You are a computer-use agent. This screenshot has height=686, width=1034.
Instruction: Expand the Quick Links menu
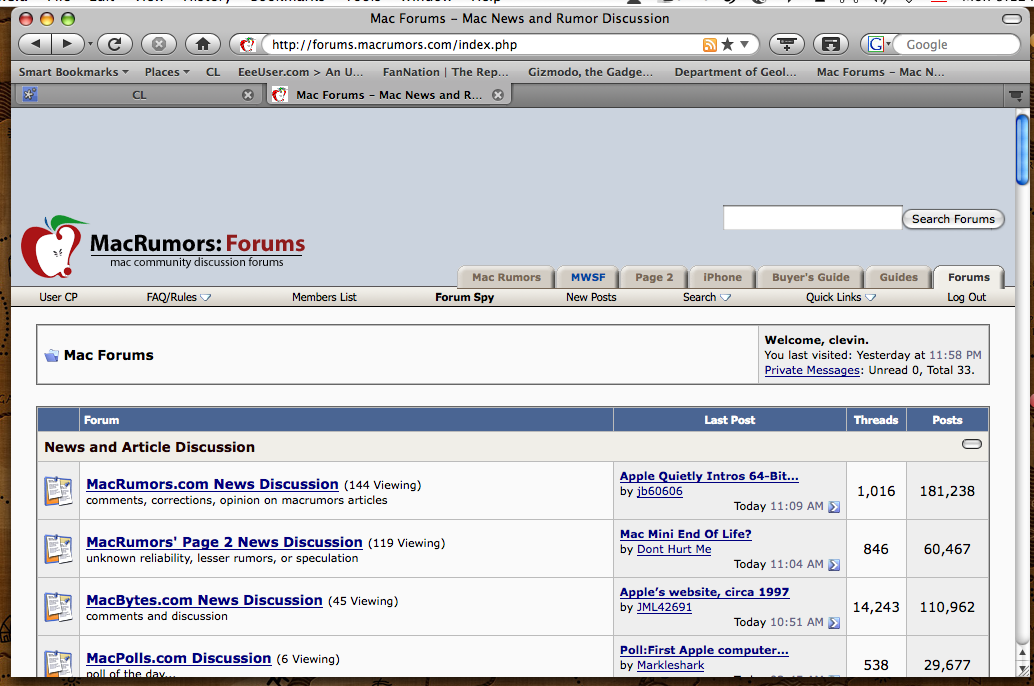tap(840, 297)
